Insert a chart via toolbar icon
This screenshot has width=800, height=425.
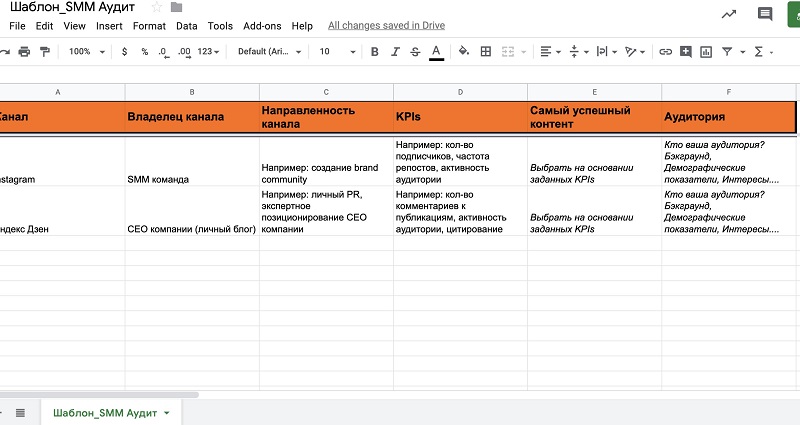click(x=706, y=51)
